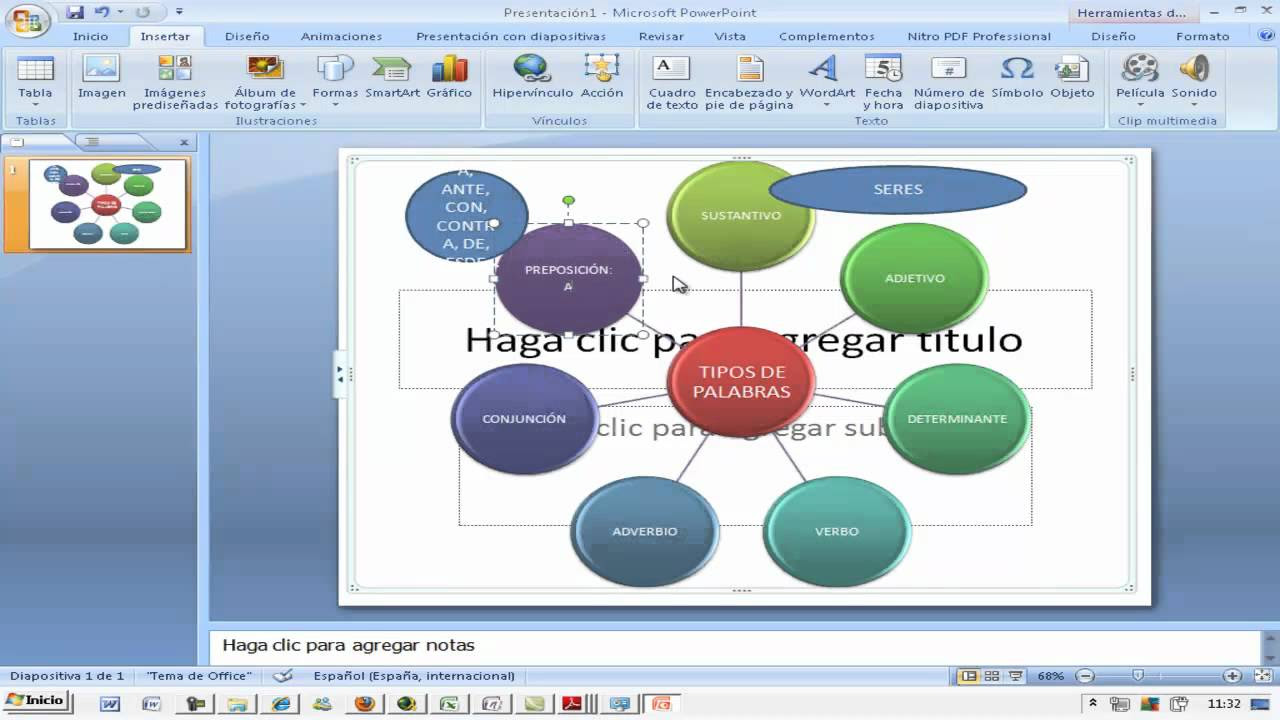Screen dimensions: 1280x720
Task: Insert an Objeto
Action: tap(1072, 78)
